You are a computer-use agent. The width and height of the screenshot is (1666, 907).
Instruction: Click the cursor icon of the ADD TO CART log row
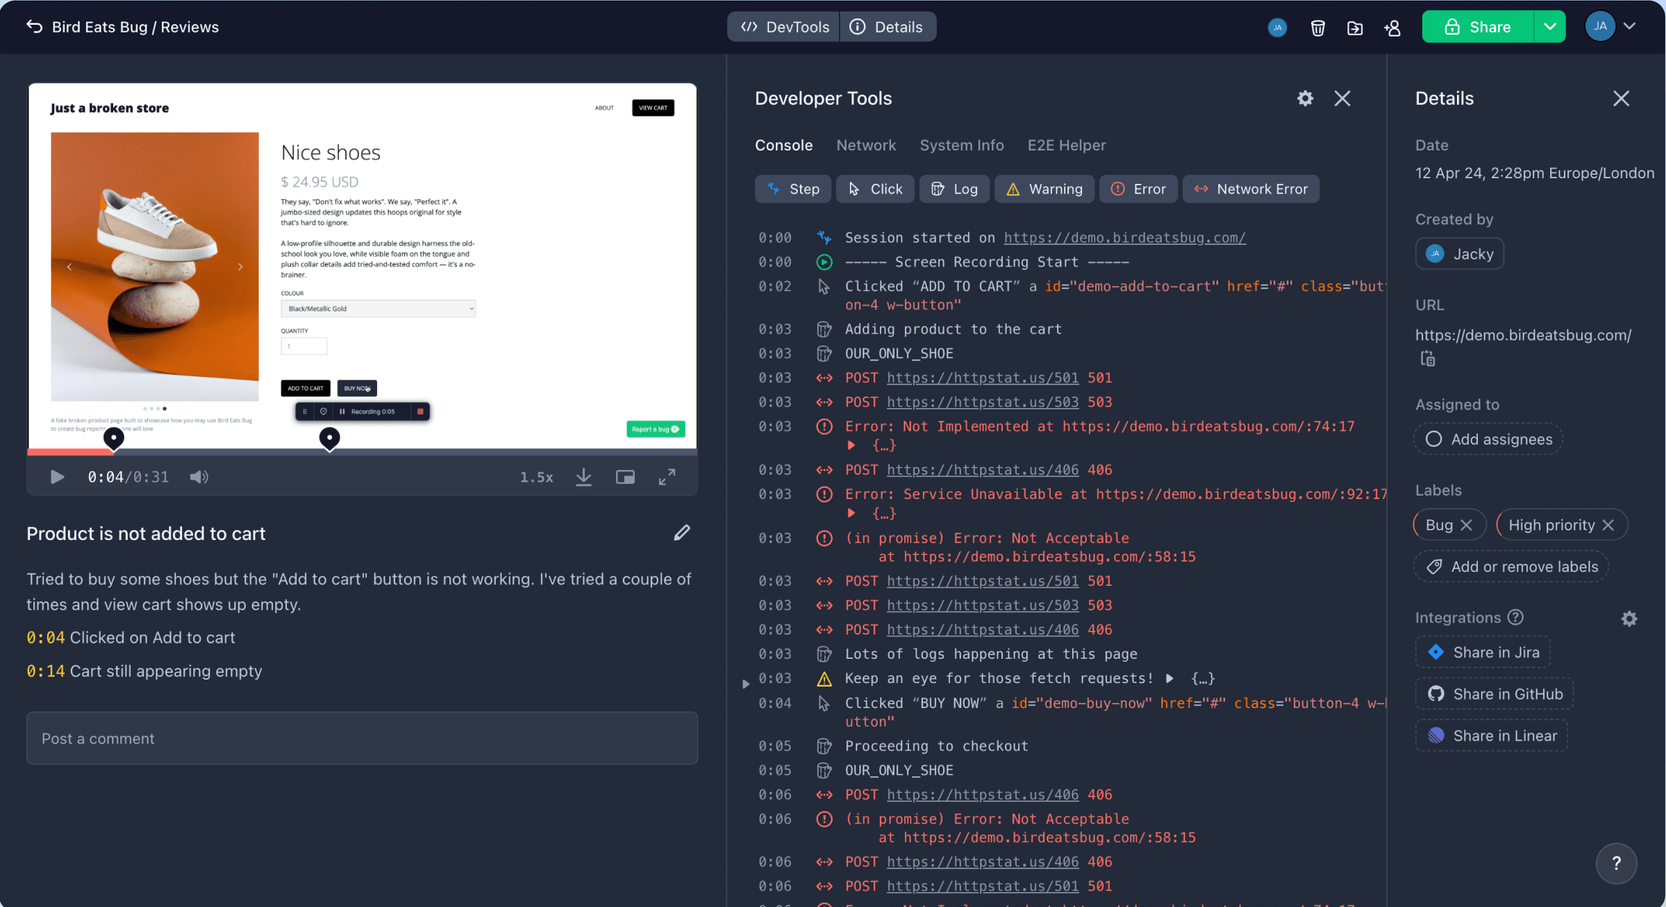(x=824, y=286)
